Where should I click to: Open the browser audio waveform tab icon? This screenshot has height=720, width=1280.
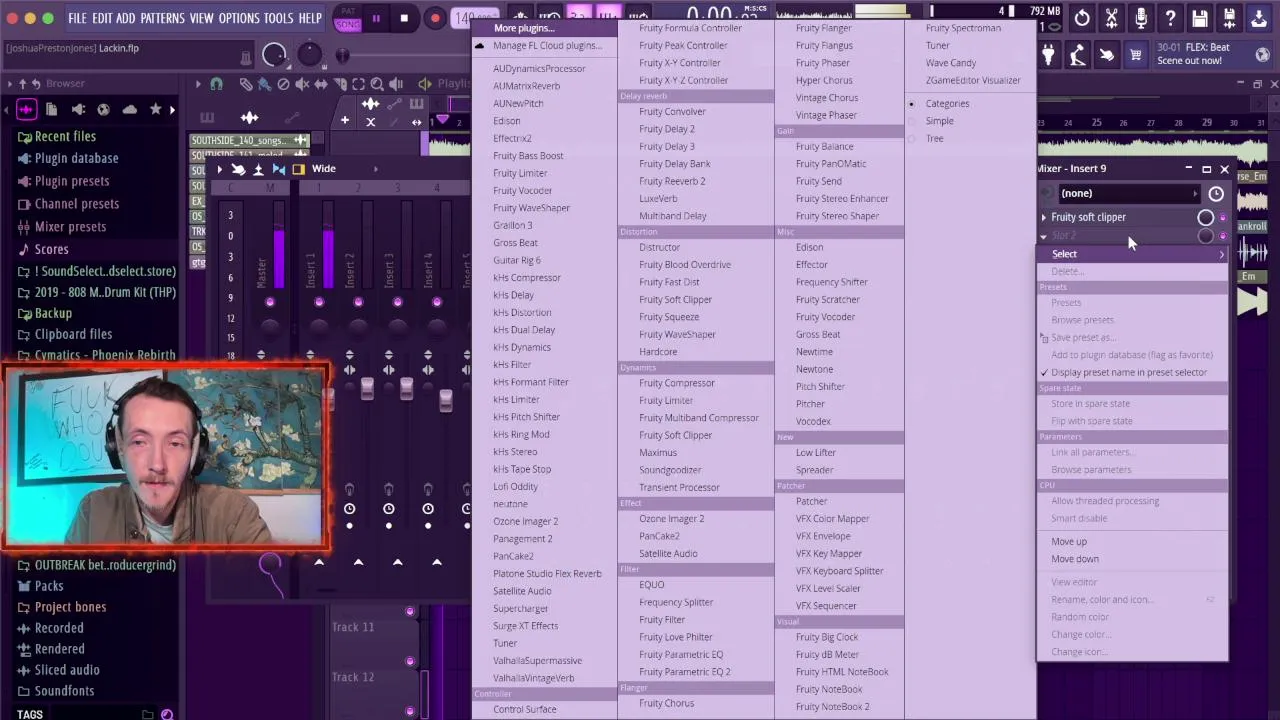tap(26, 109)
